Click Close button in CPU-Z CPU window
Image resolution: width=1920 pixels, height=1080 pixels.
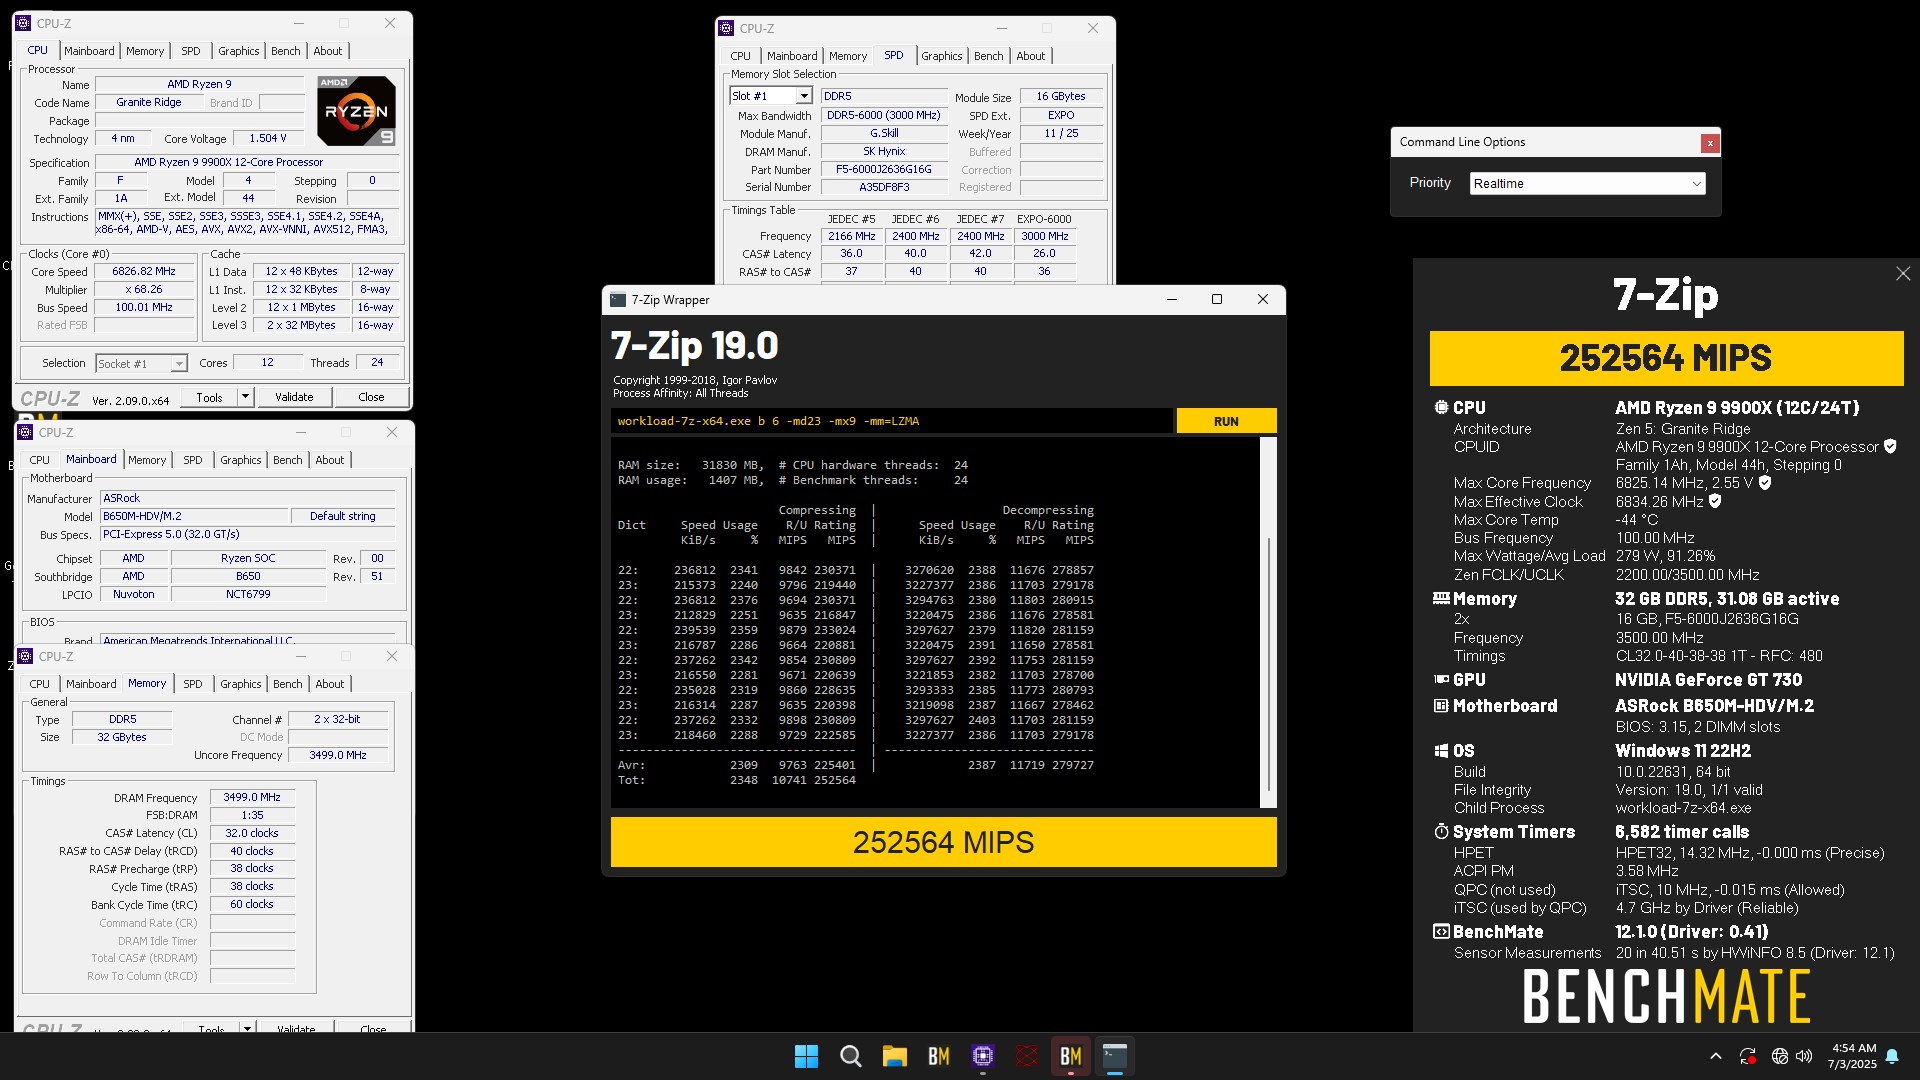[x=371, y=397]
